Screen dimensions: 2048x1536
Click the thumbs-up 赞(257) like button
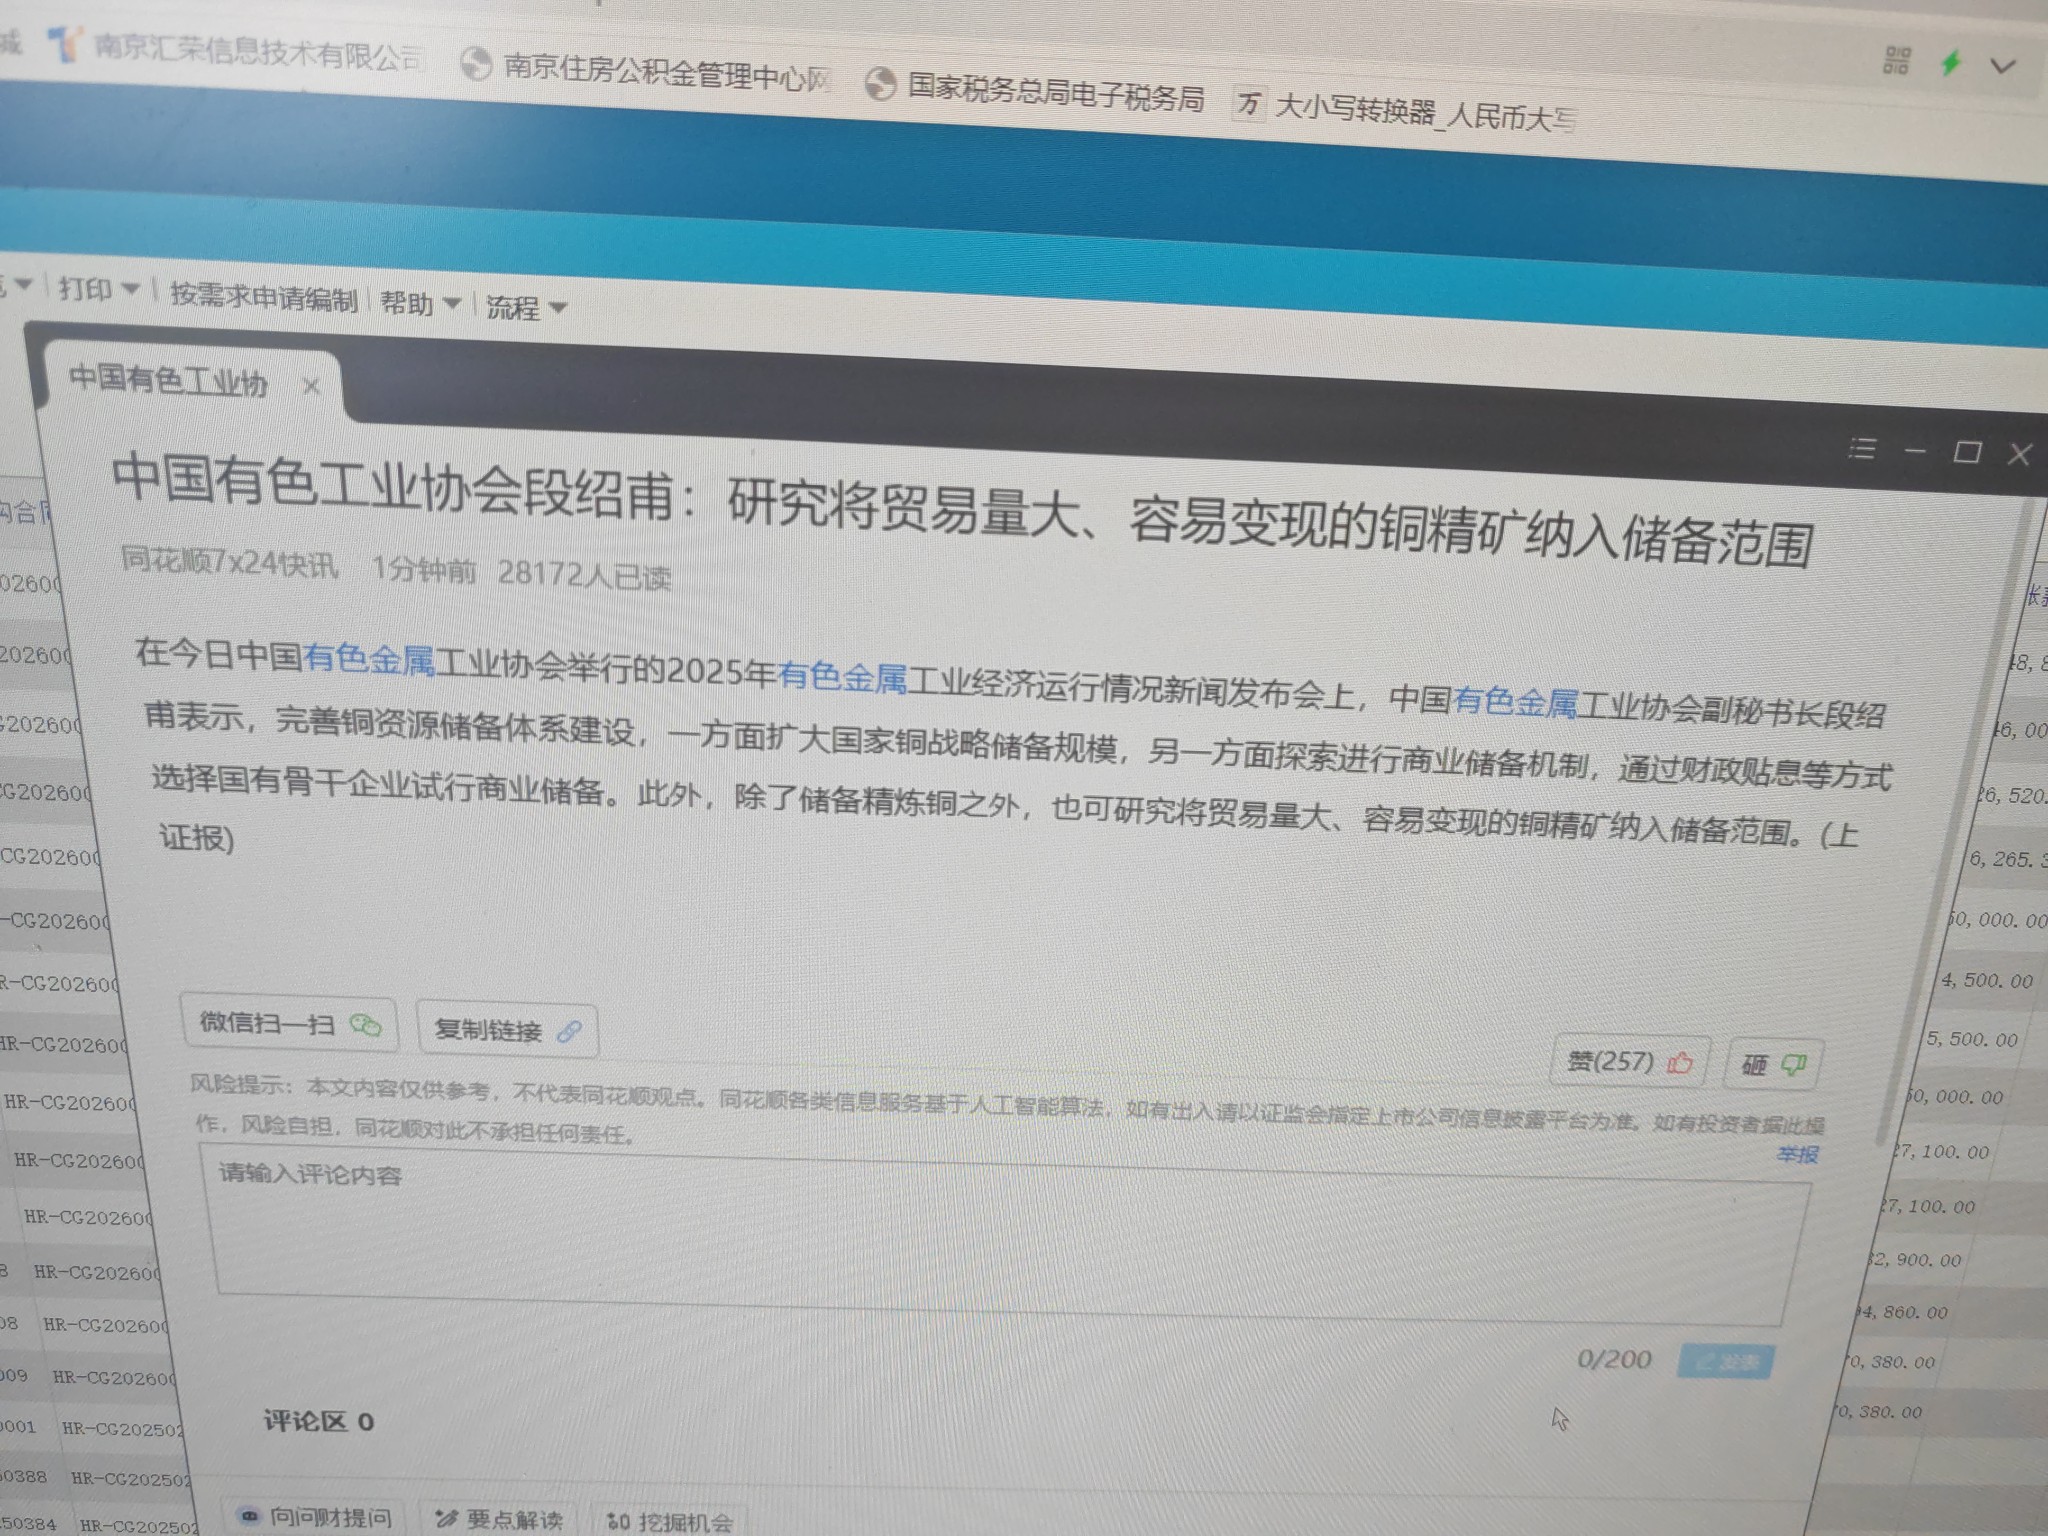tap(1629, 1061)
